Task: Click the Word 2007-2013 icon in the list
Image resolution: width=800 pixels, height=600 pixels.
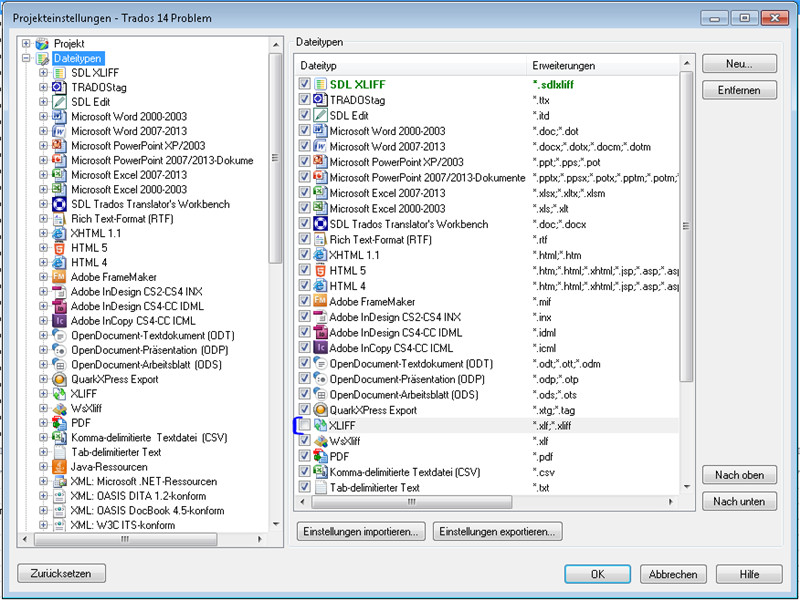Action: coord(320,146)
